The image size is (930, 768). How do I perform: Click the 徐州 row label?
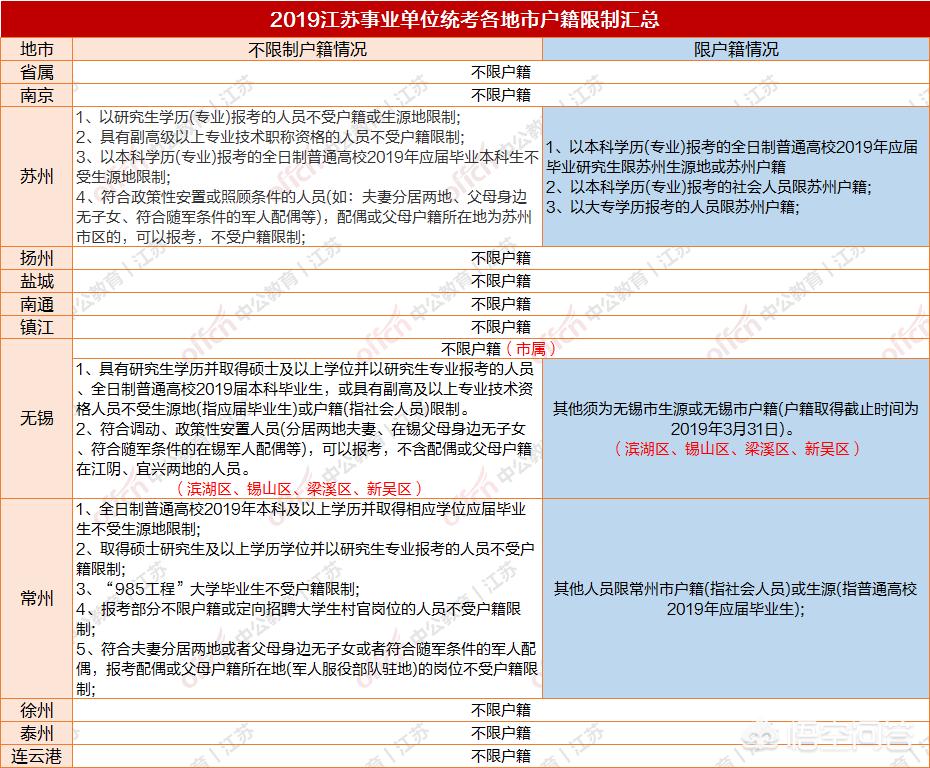tap(37, 710)
